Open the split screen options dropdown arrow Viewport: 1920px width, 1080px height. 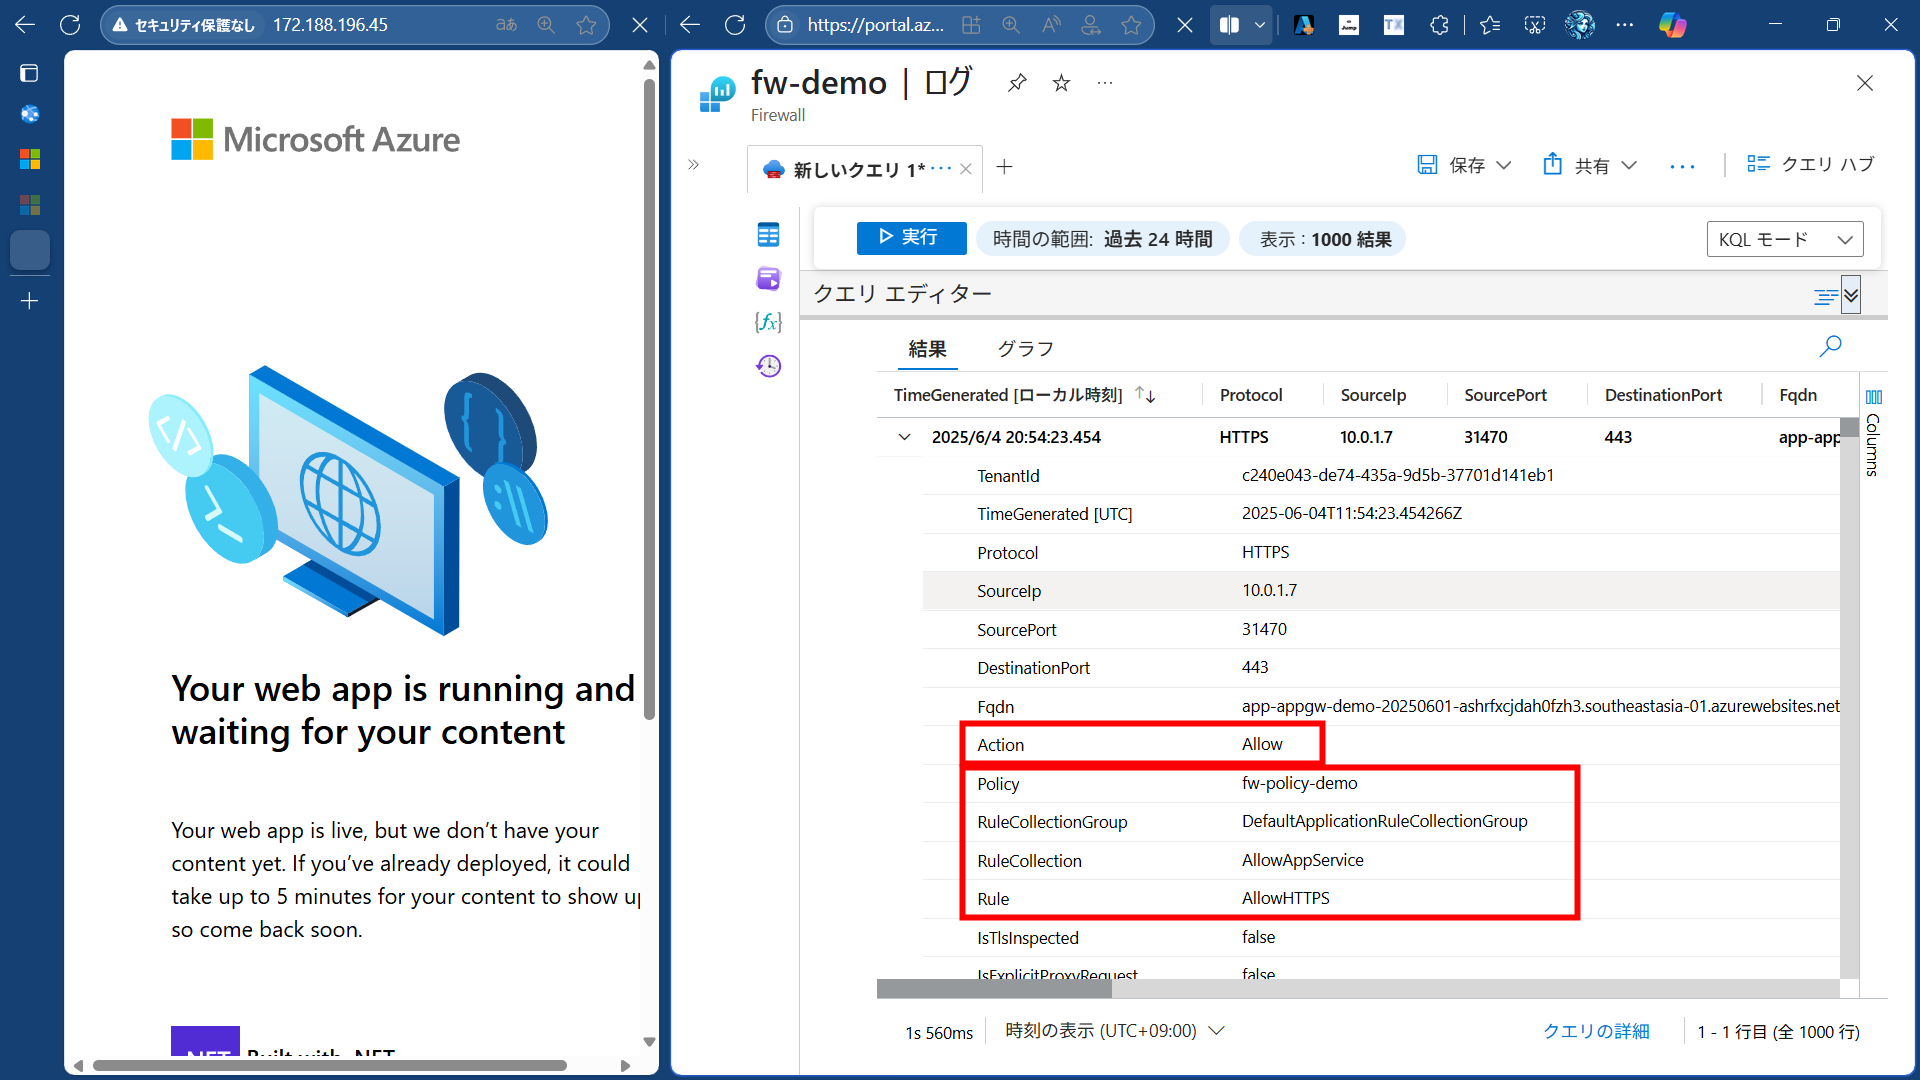(1260, 25)
